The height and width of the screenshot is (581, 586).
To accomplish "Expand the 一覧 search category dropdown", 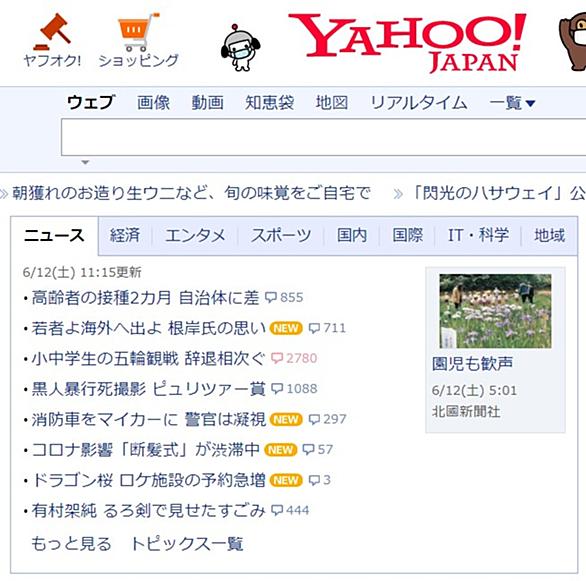I will pos(512,103).
